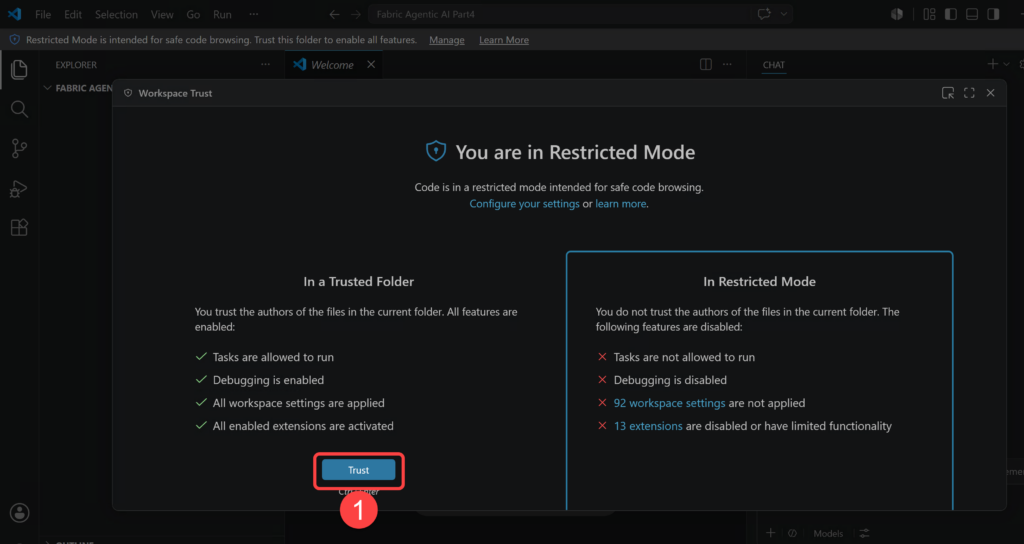Open the 13 extensions link
This screenshot has height=544, width=1024.
click(x=648, y=426)
